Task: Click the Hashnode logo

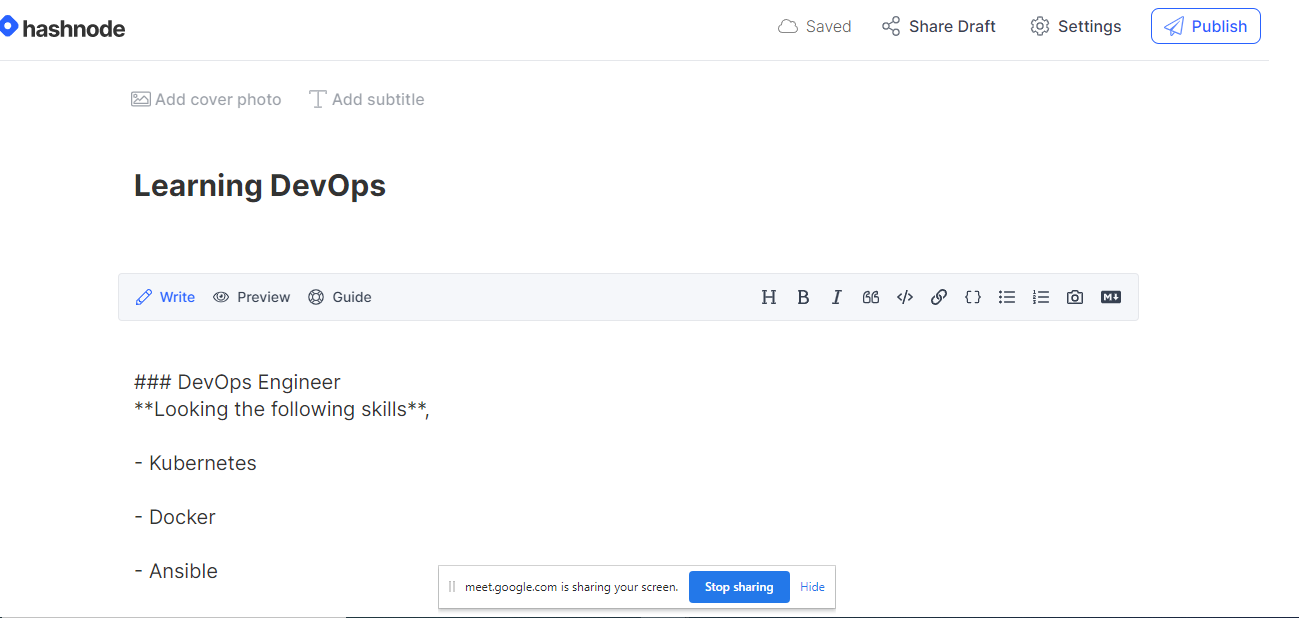Action: point(63,27)
